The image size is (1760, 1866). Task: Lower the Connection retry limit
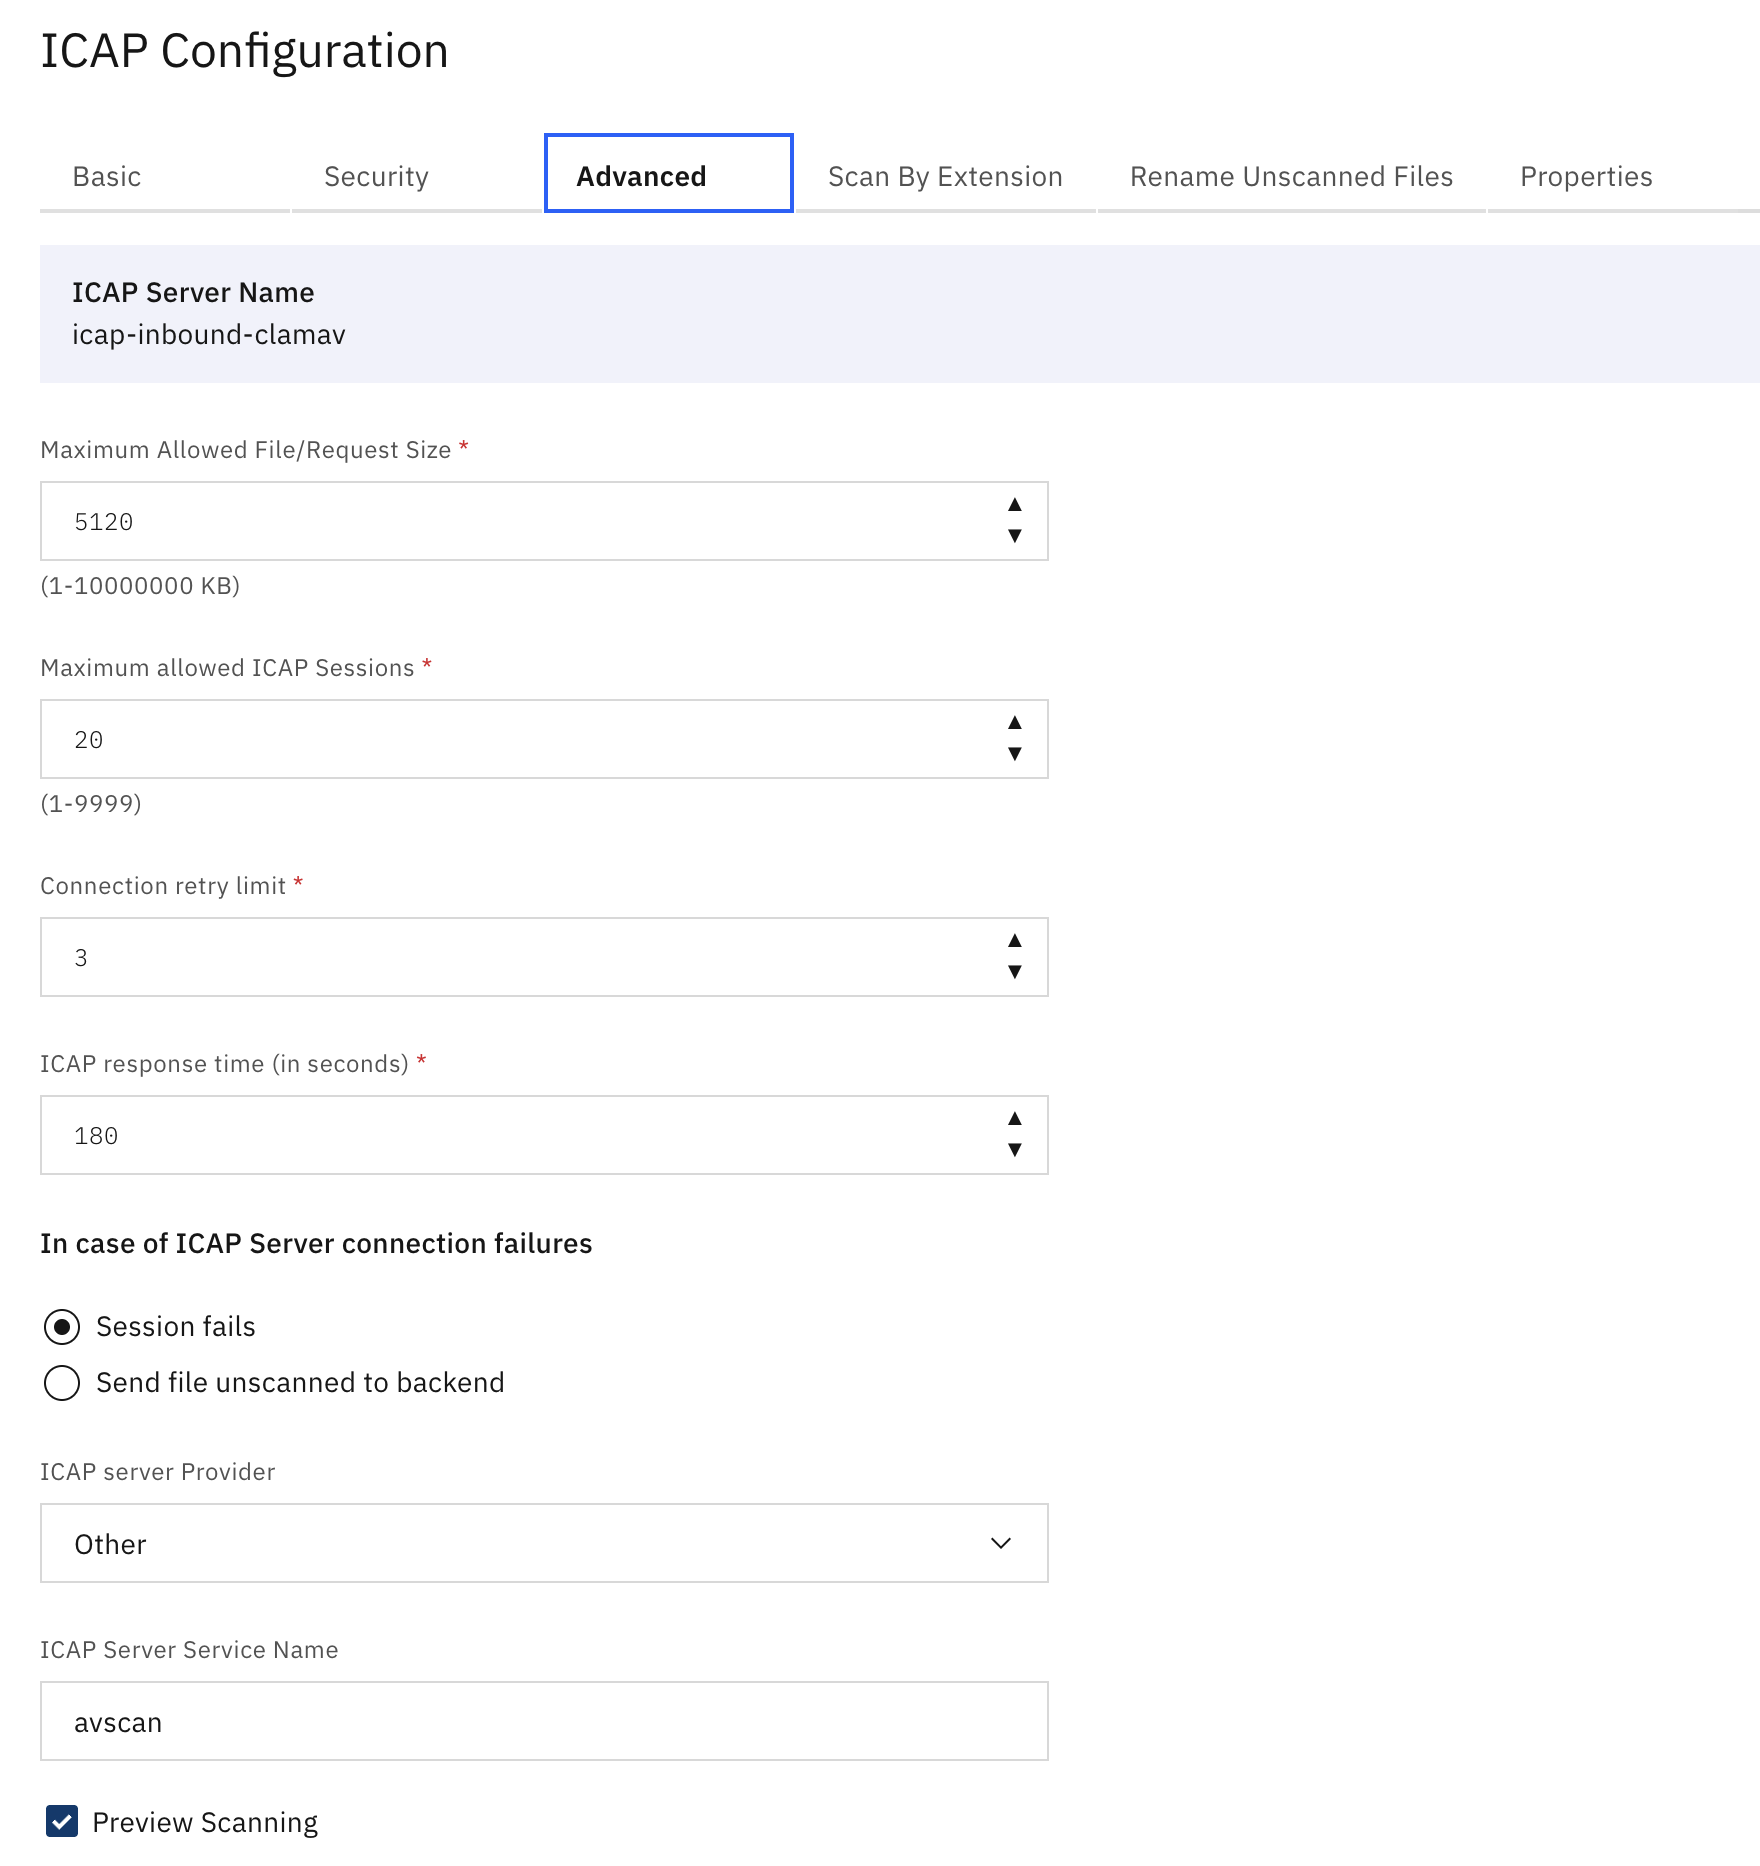1014,972
